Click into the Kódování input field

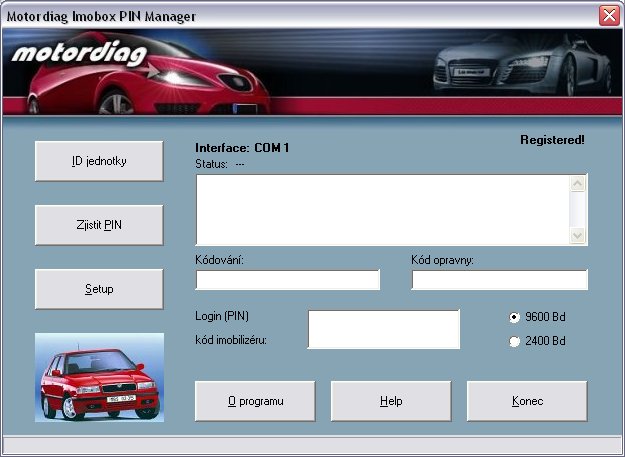coord(287,280)
